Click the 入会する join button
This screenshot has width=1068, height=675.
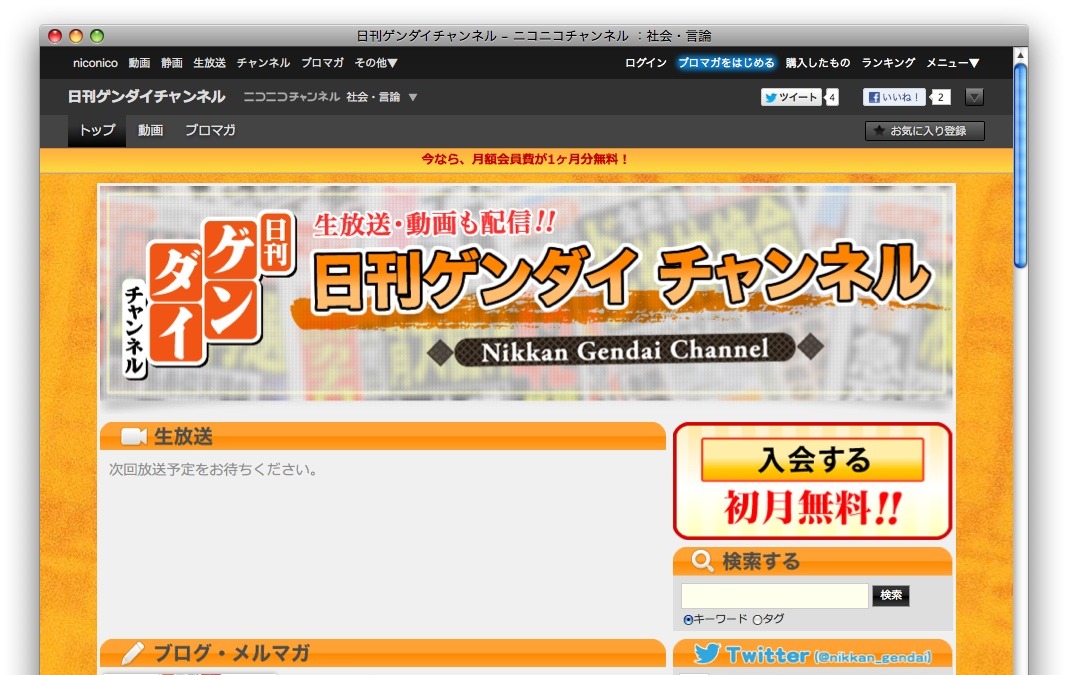coord(812,460)
